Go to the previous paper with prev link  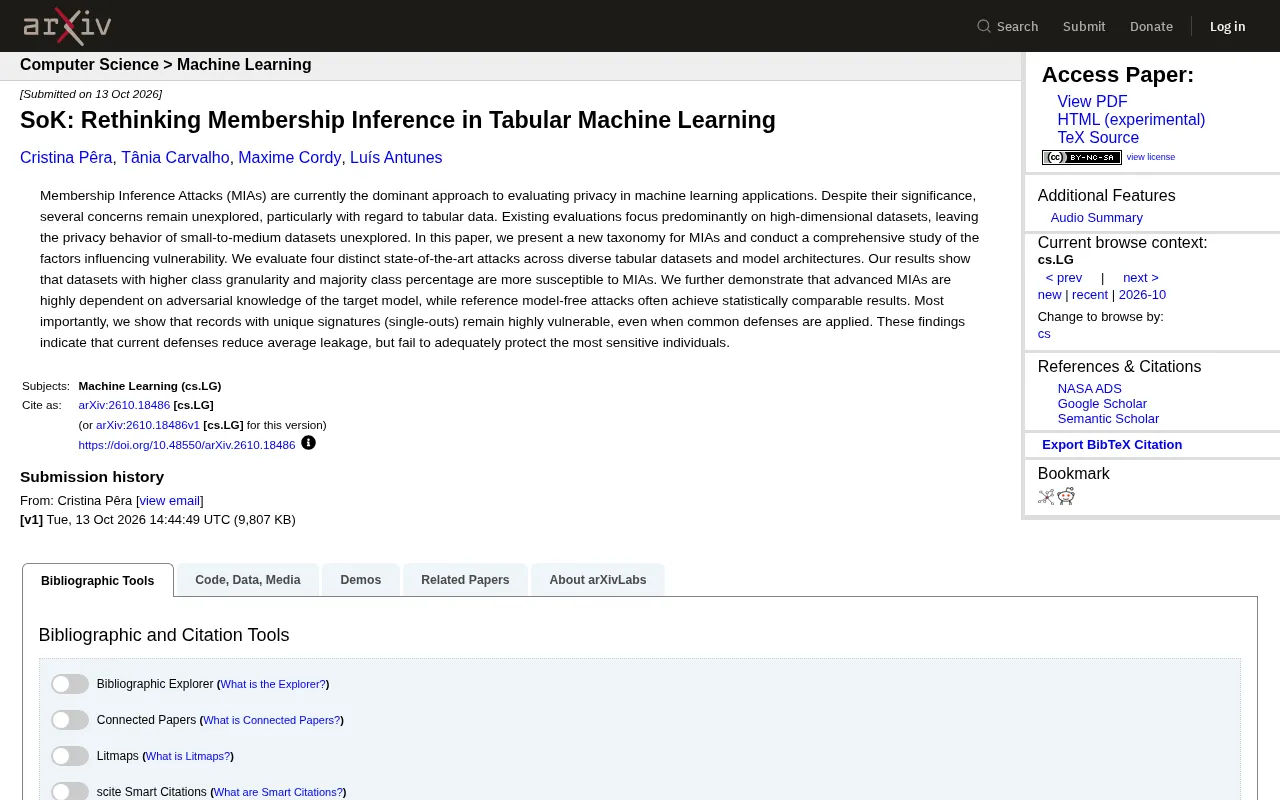coord(1064,278)
